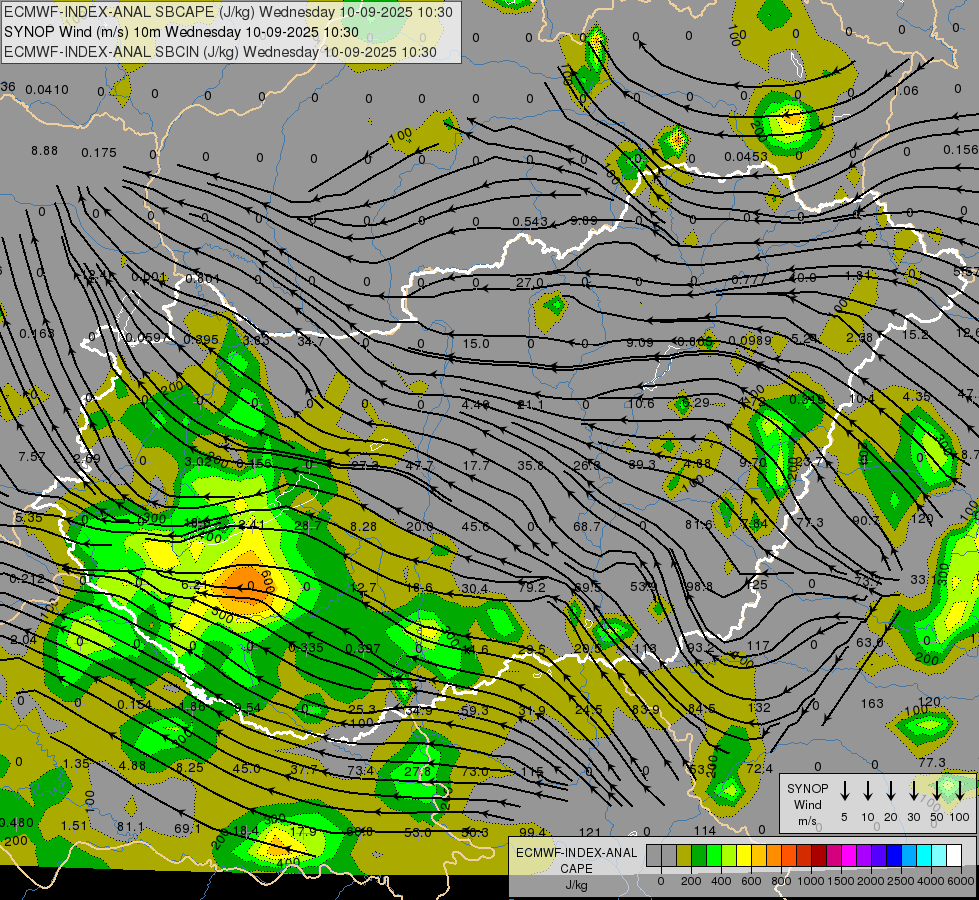Click the SYNOP Wind m/s legend label

coord(807,804)
